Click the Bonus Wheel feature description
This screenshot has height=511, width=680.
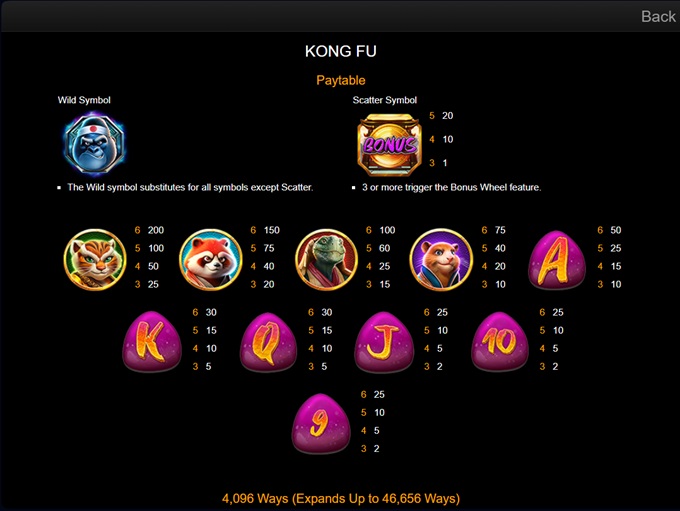tap(451, 187)
